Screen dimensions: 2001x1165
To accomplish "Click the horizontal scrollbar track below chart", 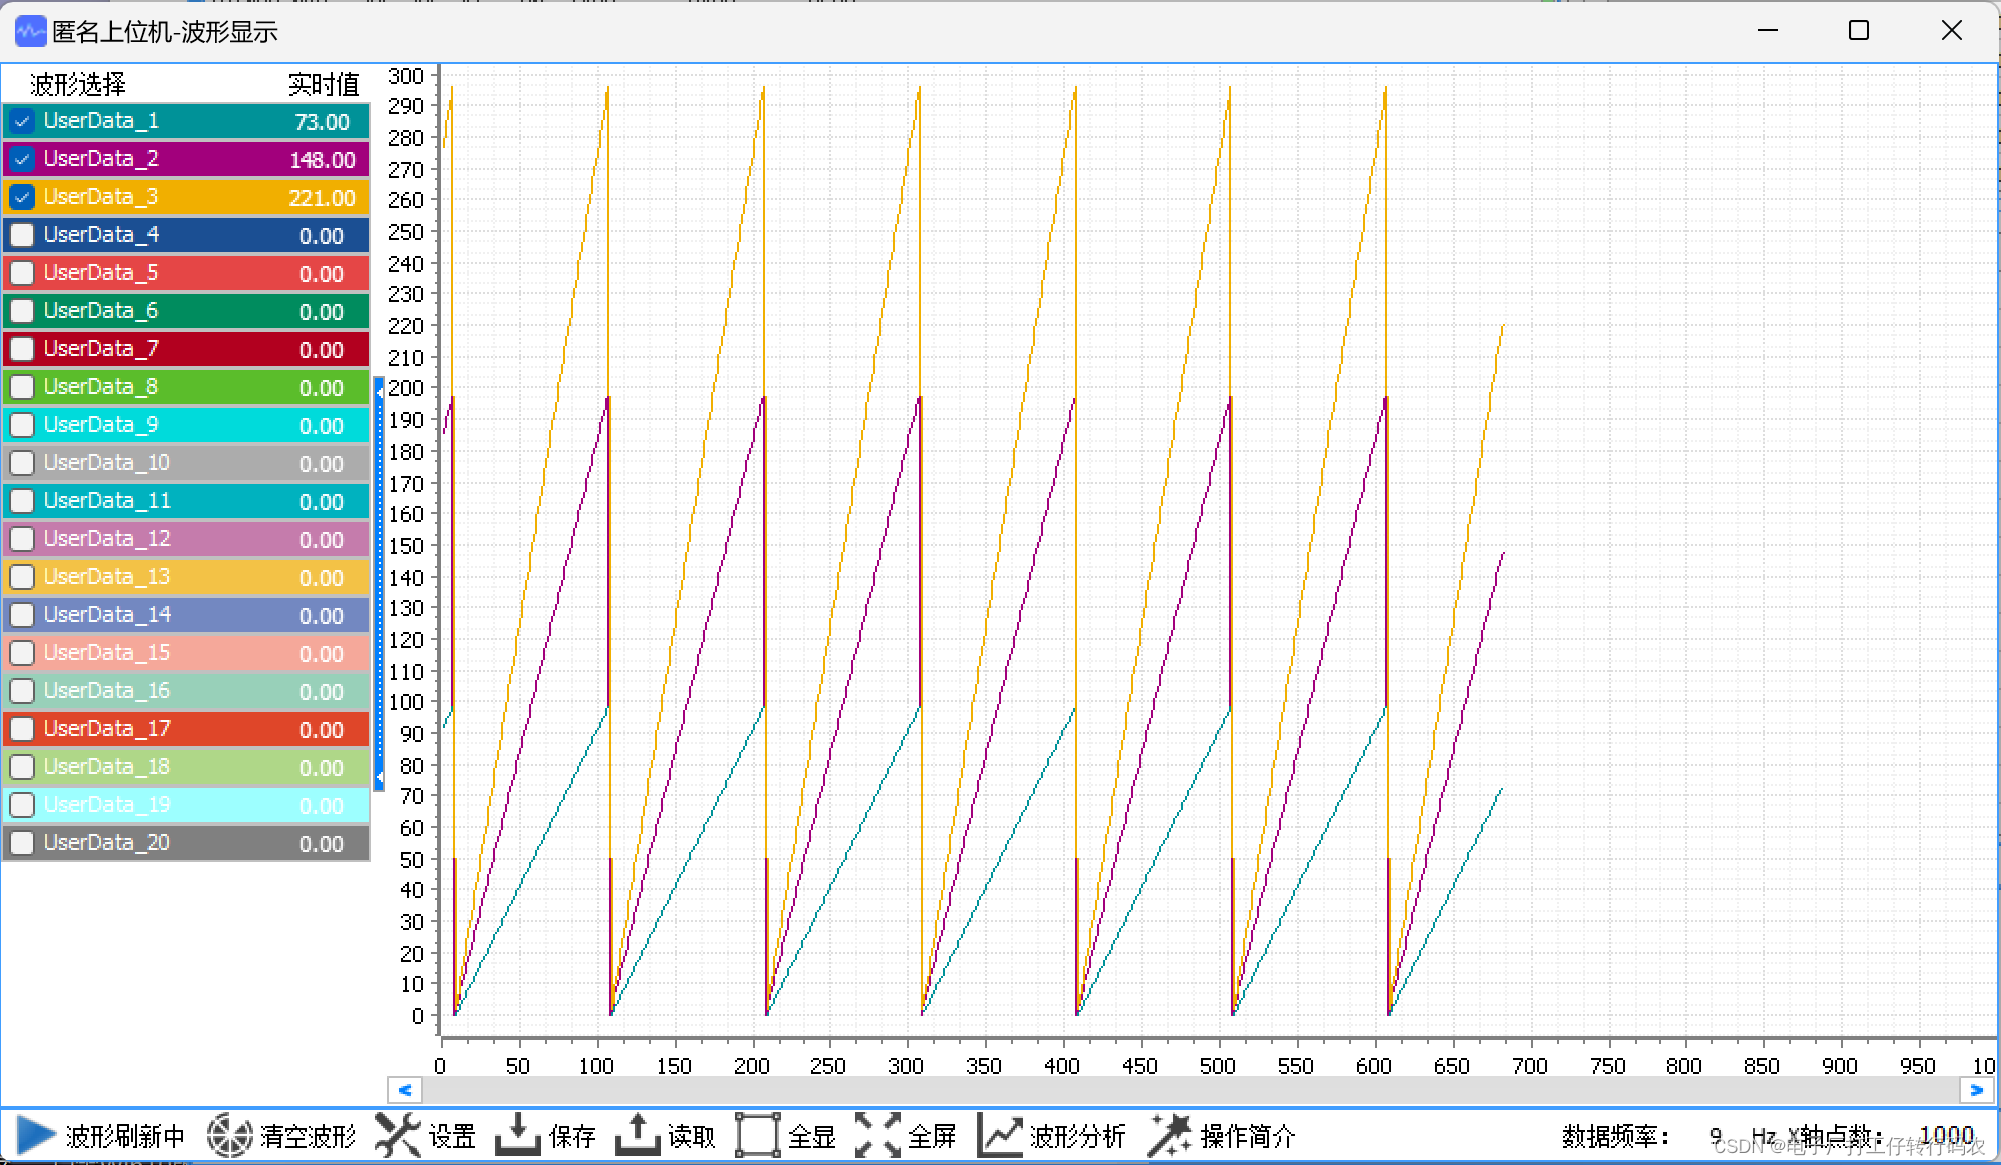I will pos(1190,1090).
